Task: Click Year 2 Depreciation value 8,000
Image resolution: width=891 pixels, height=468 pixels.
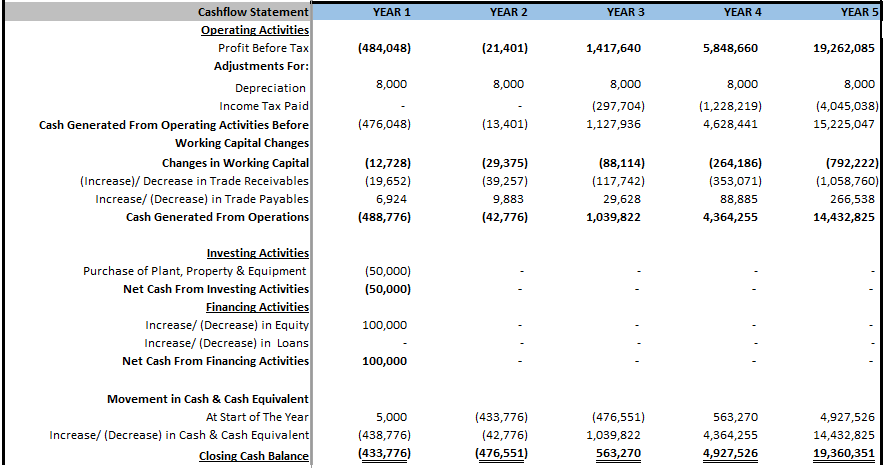Action: click(x=508, y=84)
